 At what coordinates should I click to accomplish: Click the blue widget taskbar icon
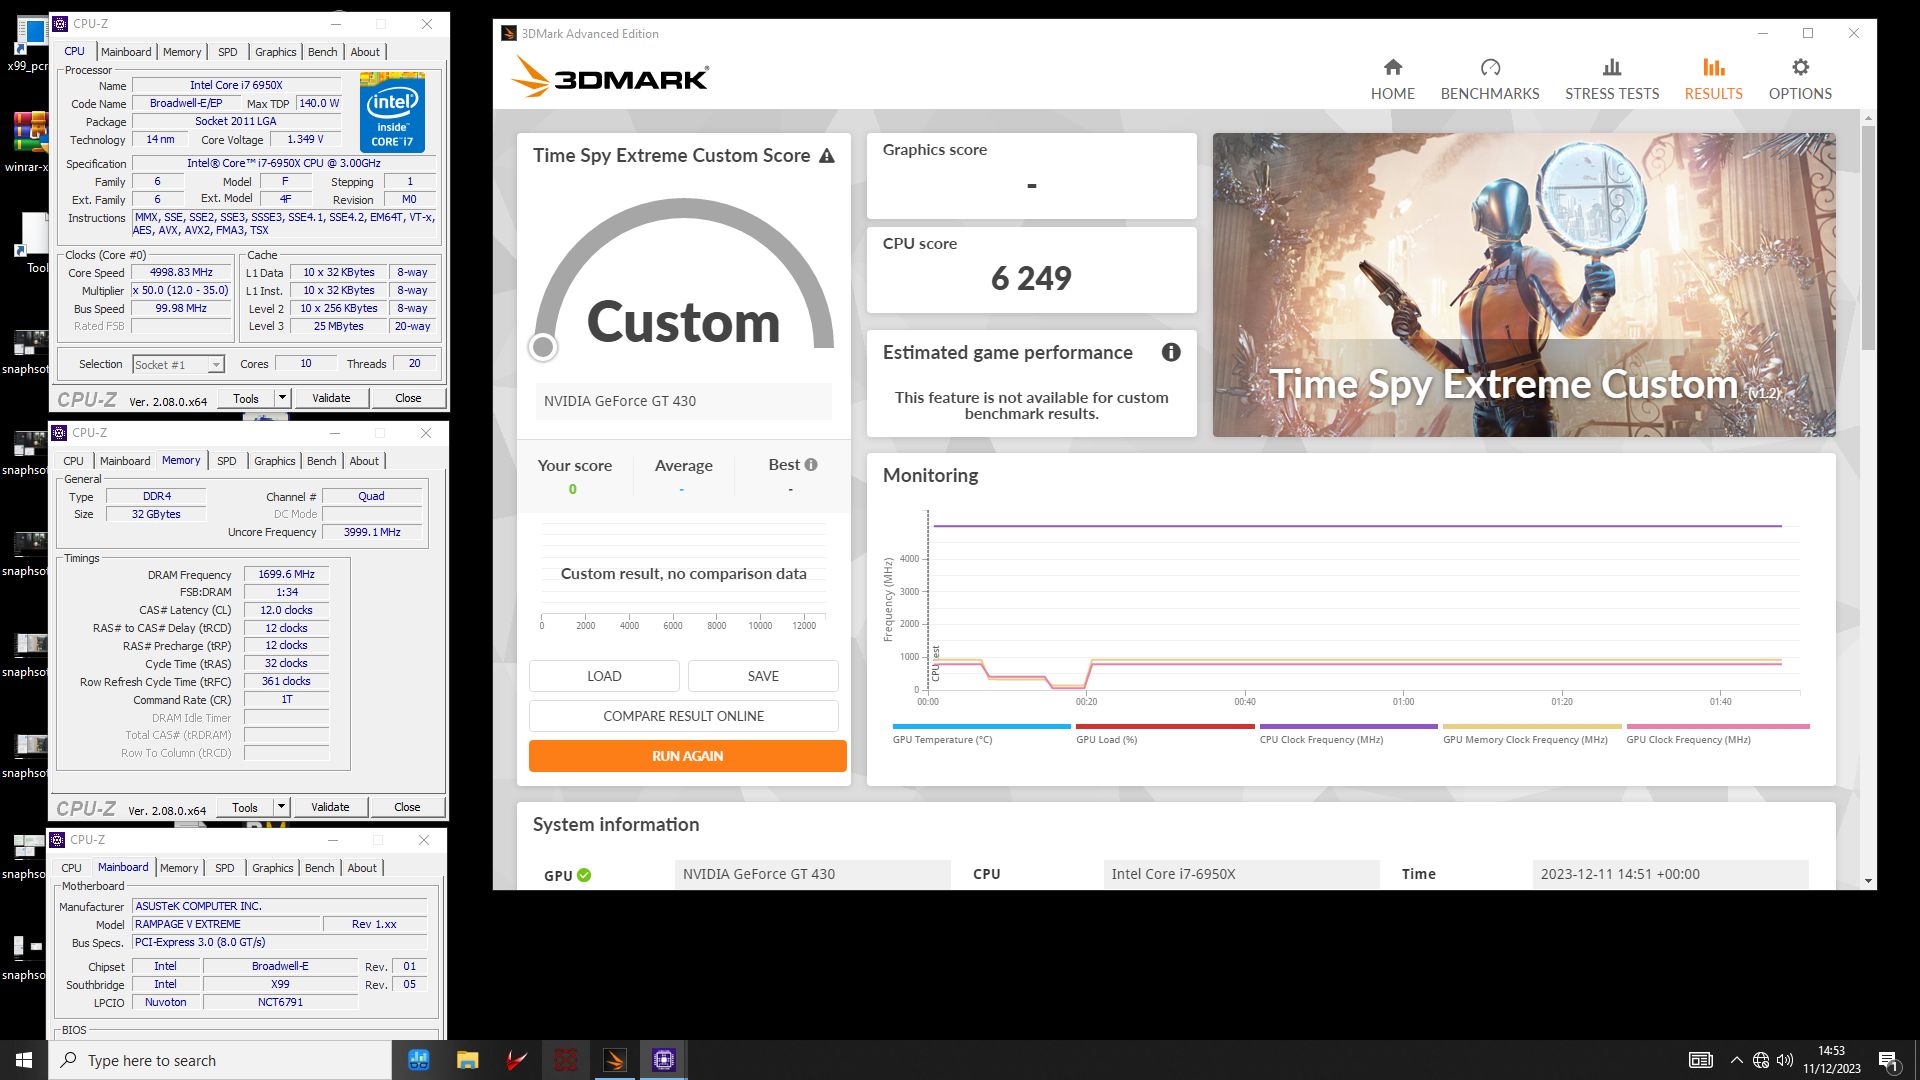pos(418,1060)
